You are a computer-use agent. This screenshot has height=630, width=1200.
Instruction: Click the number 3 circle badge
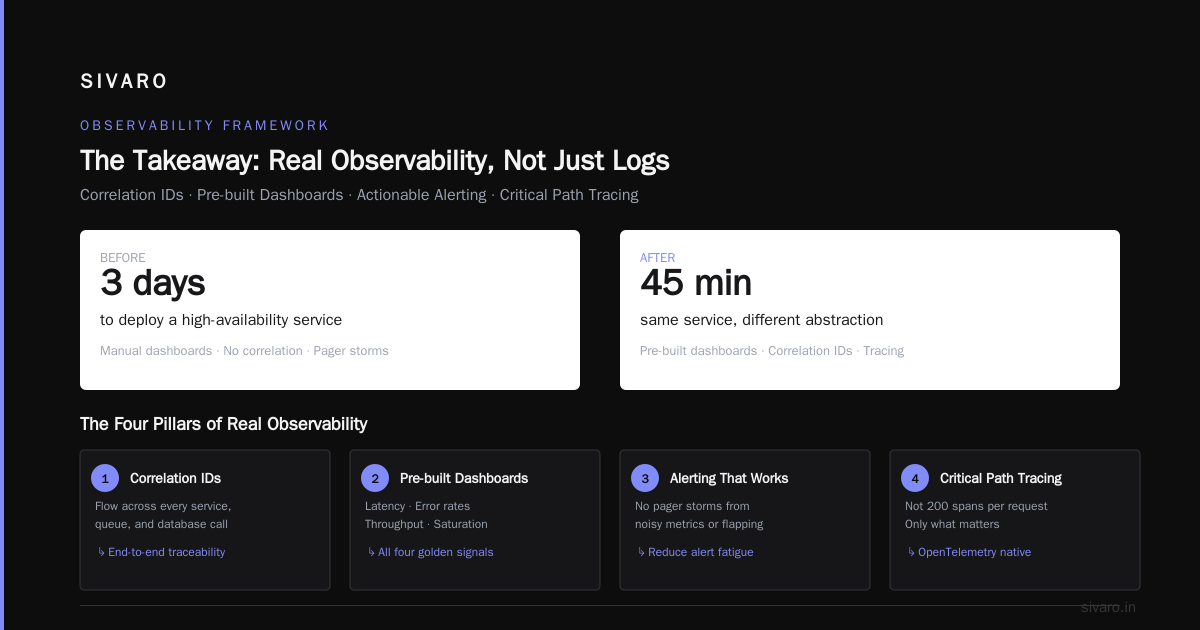point(645,478)
